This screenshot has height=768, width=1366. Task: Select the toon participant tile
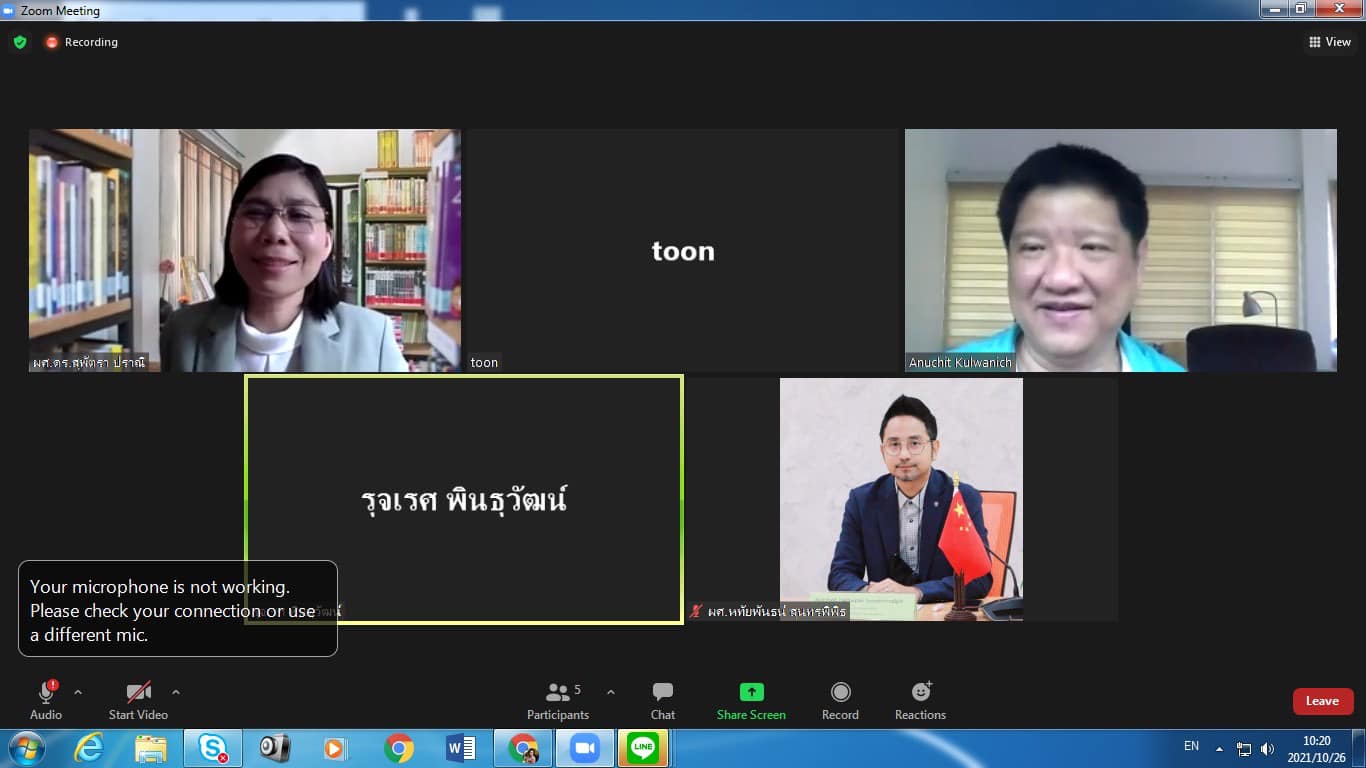pos(683,250)
